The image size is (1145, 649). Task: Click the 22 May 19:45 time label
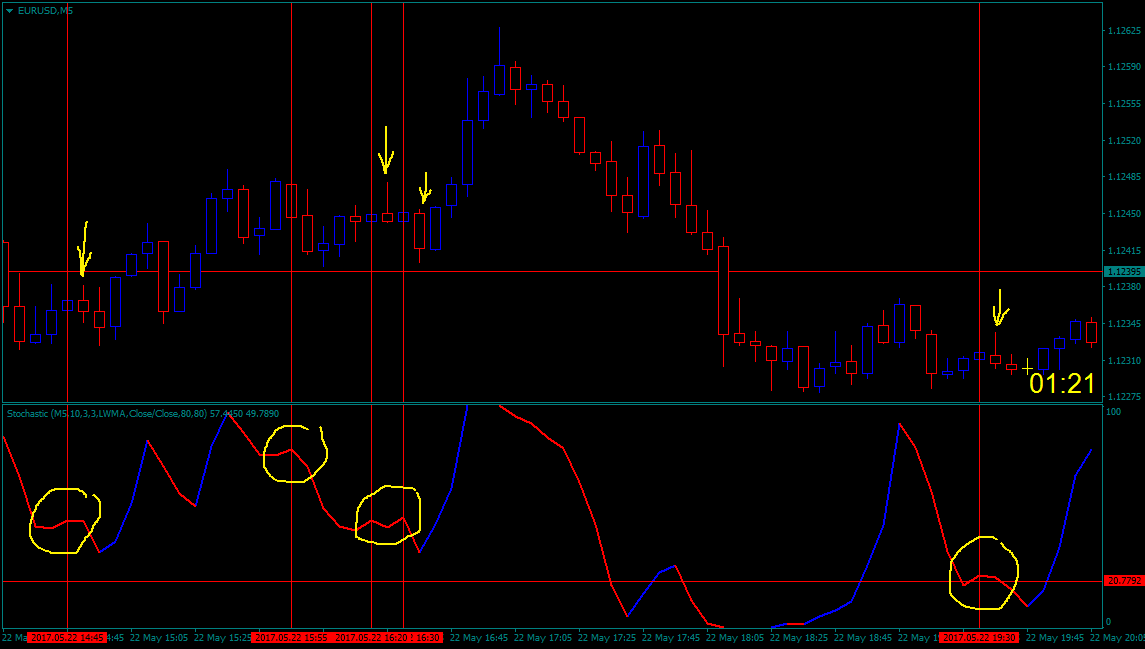tap(1055, 637)
